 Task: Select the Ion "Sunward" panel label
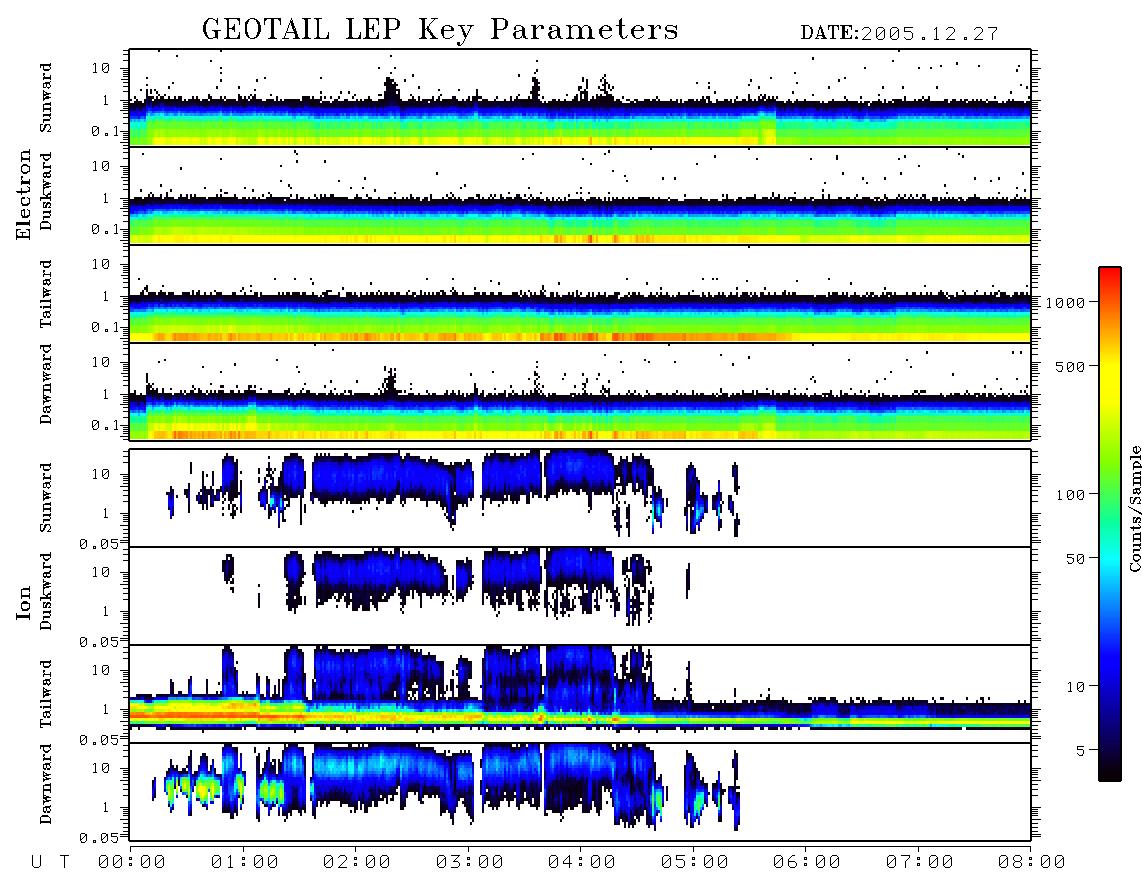tap(46, 497)
